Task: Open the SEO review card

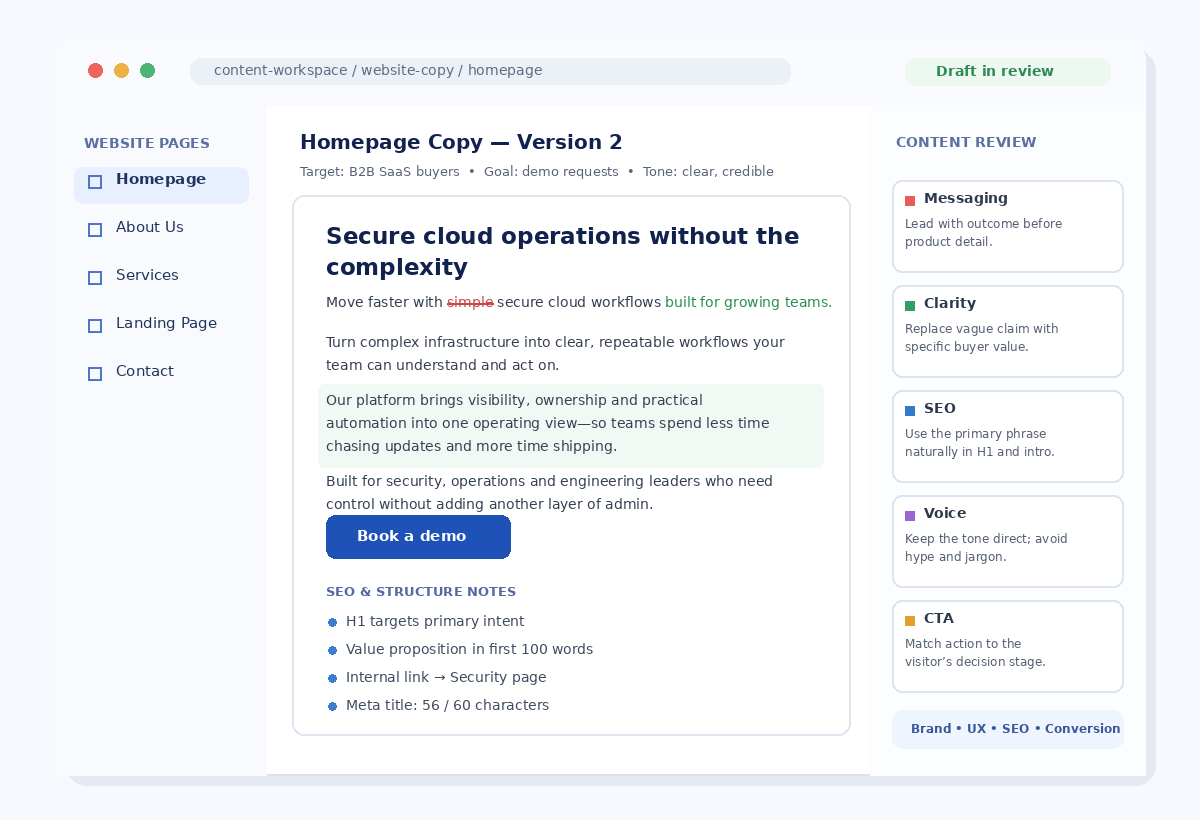Action: point(1008,437)
